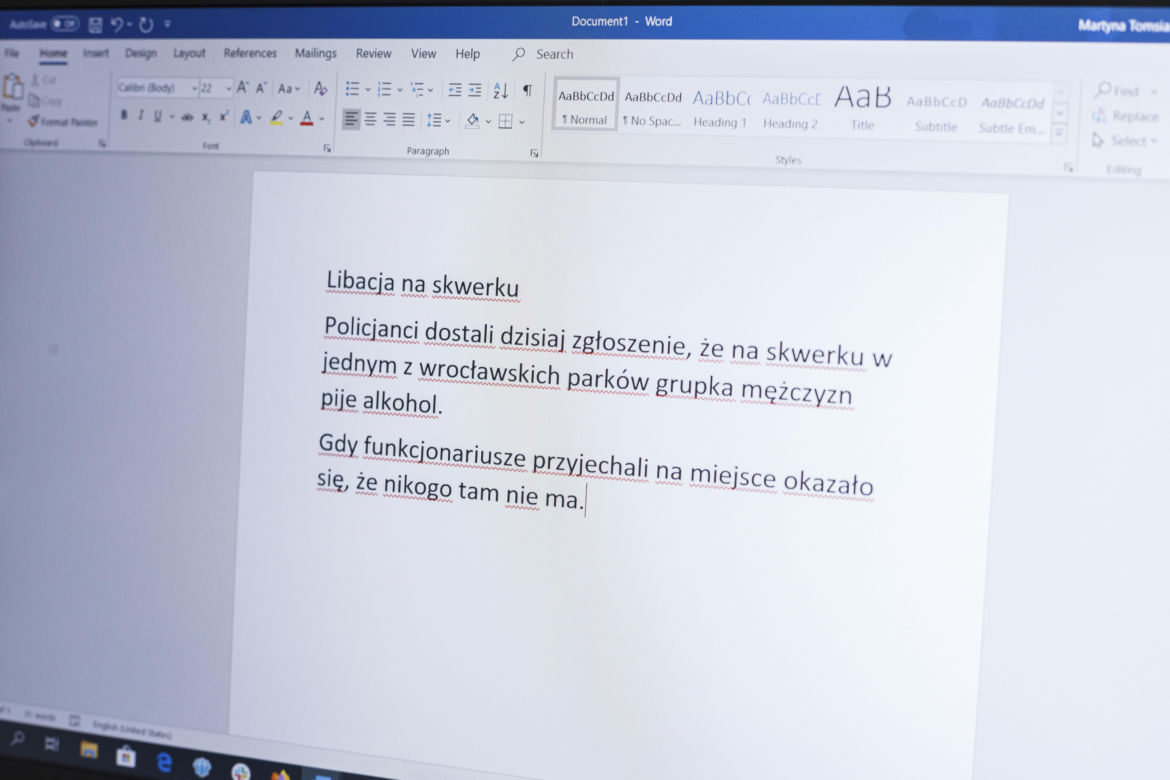
Task: Open Microsoft Edge from taskbar
Action: click(x=164, y=761)
